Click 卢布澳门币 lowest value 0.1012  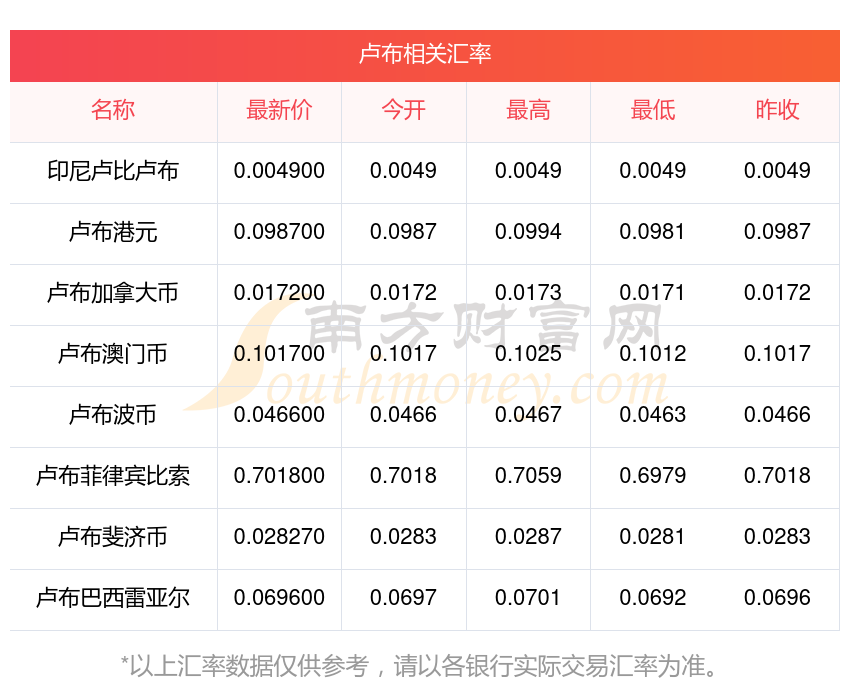(653, 354)
